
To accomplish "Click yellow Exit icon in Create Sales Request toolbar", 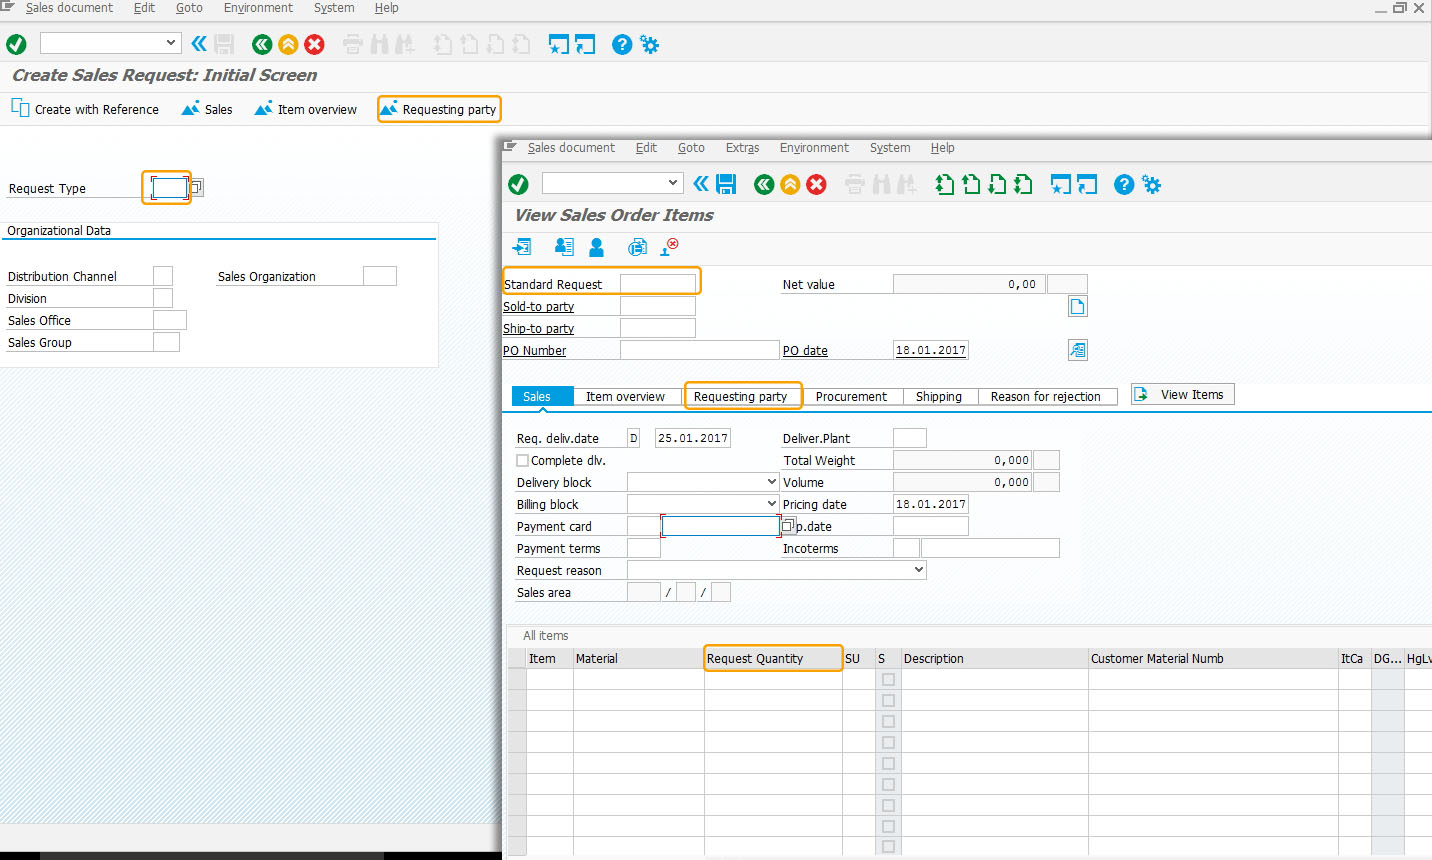I will (x=288, y=44).
